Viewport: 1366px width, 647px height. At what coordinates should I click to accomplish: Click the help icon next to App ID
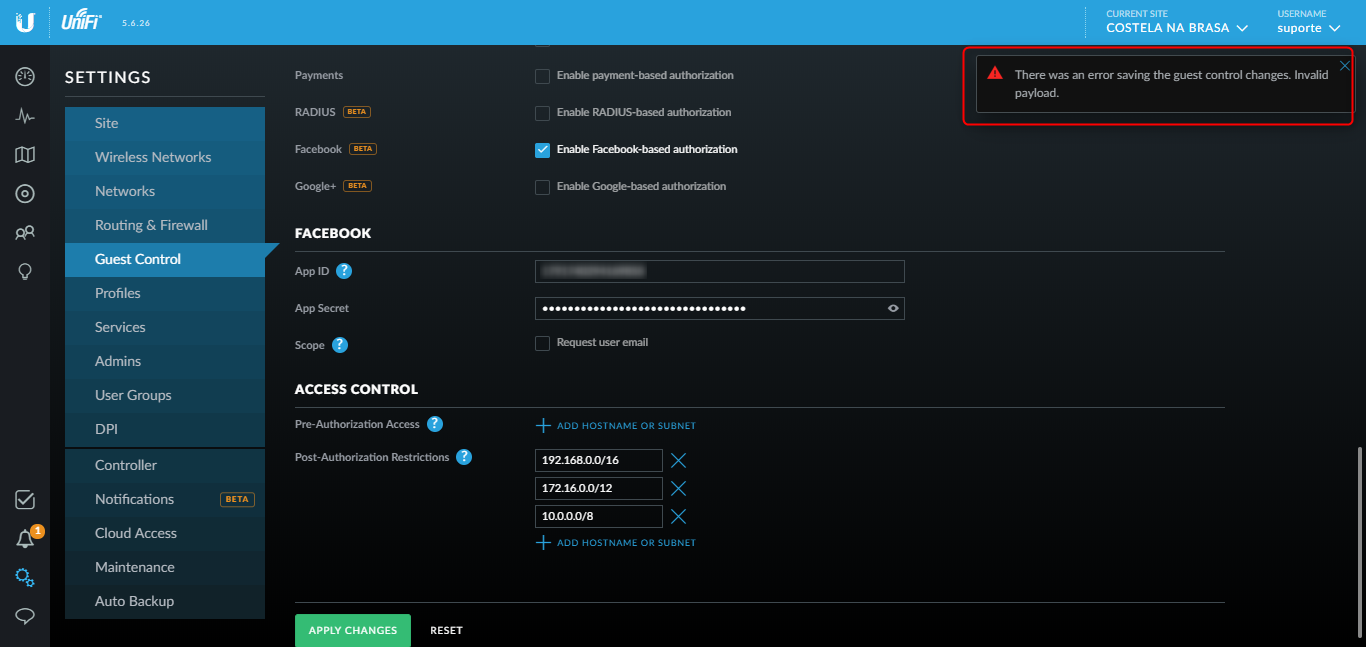(344, 271)
